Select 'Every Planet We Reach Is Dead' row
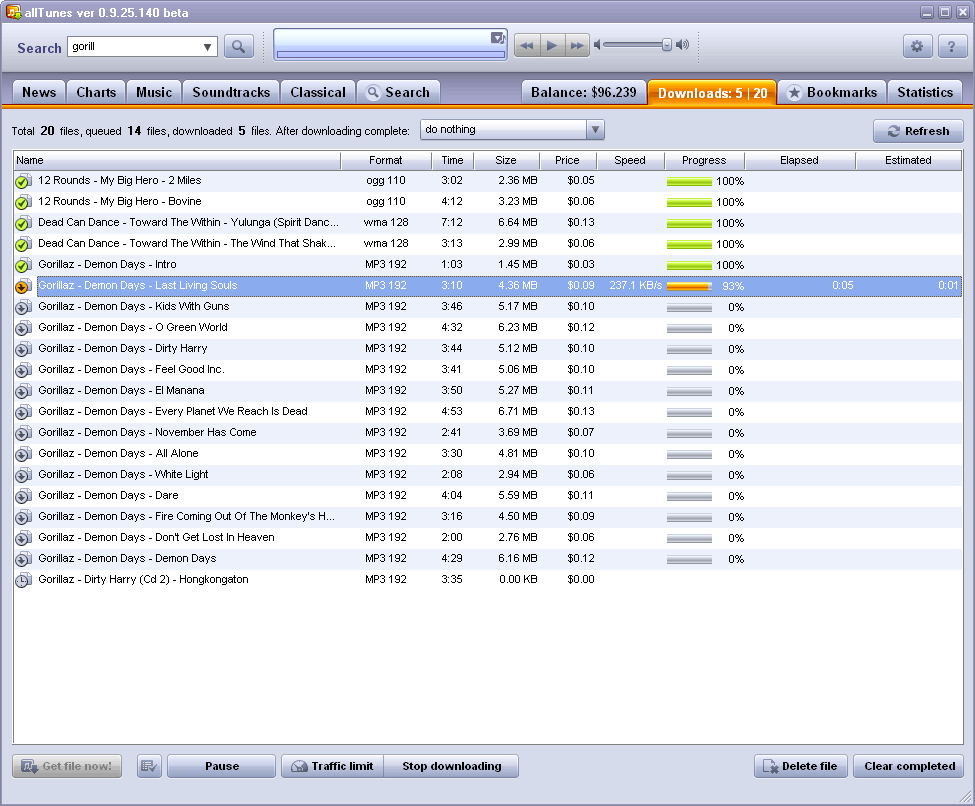This screenshot has width=975, height=806. click(x=488, y=412)
